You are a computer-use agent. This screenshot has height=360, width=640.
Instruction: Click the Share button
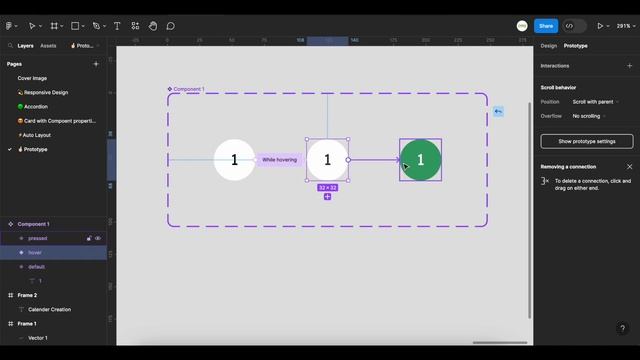click(x=546, y=26)
